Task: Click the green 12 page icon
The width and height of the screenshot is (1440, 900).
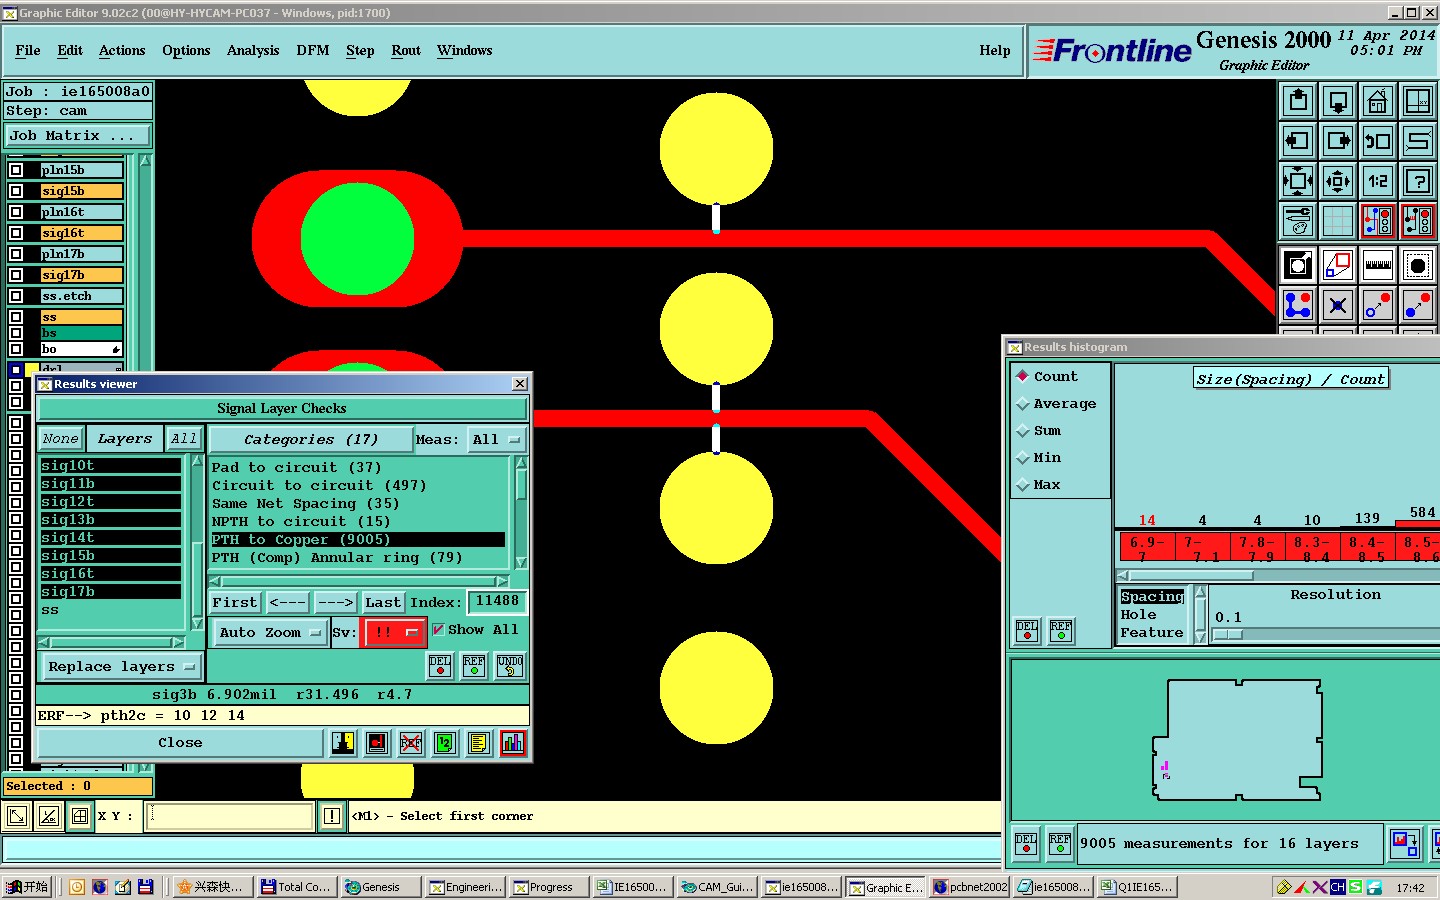Action: coord(445,743)
